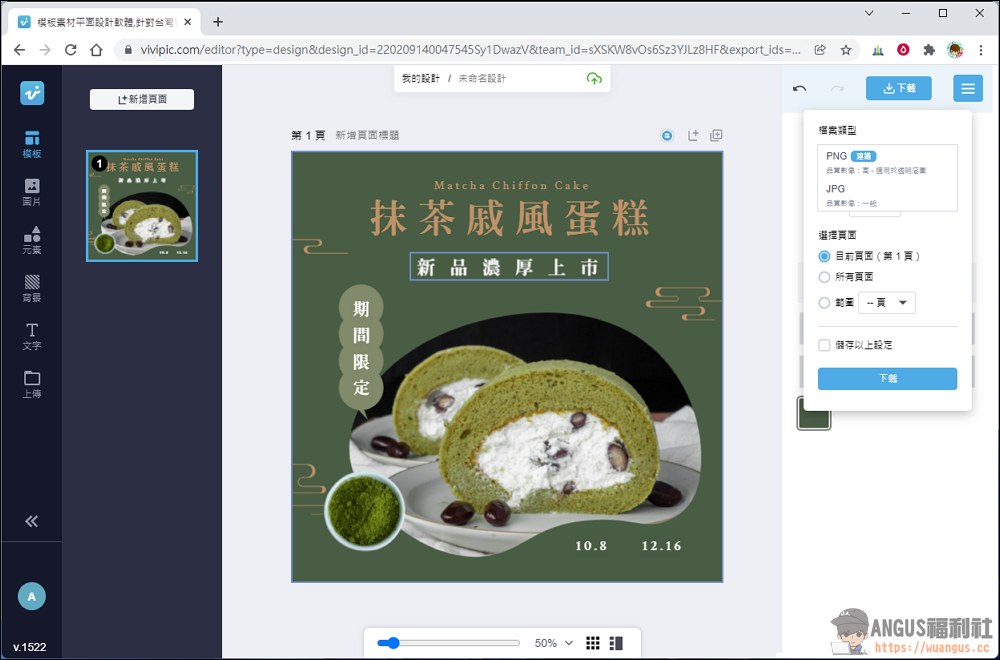
Task: Open the hamburger menu button
Action: pos(968,88)
